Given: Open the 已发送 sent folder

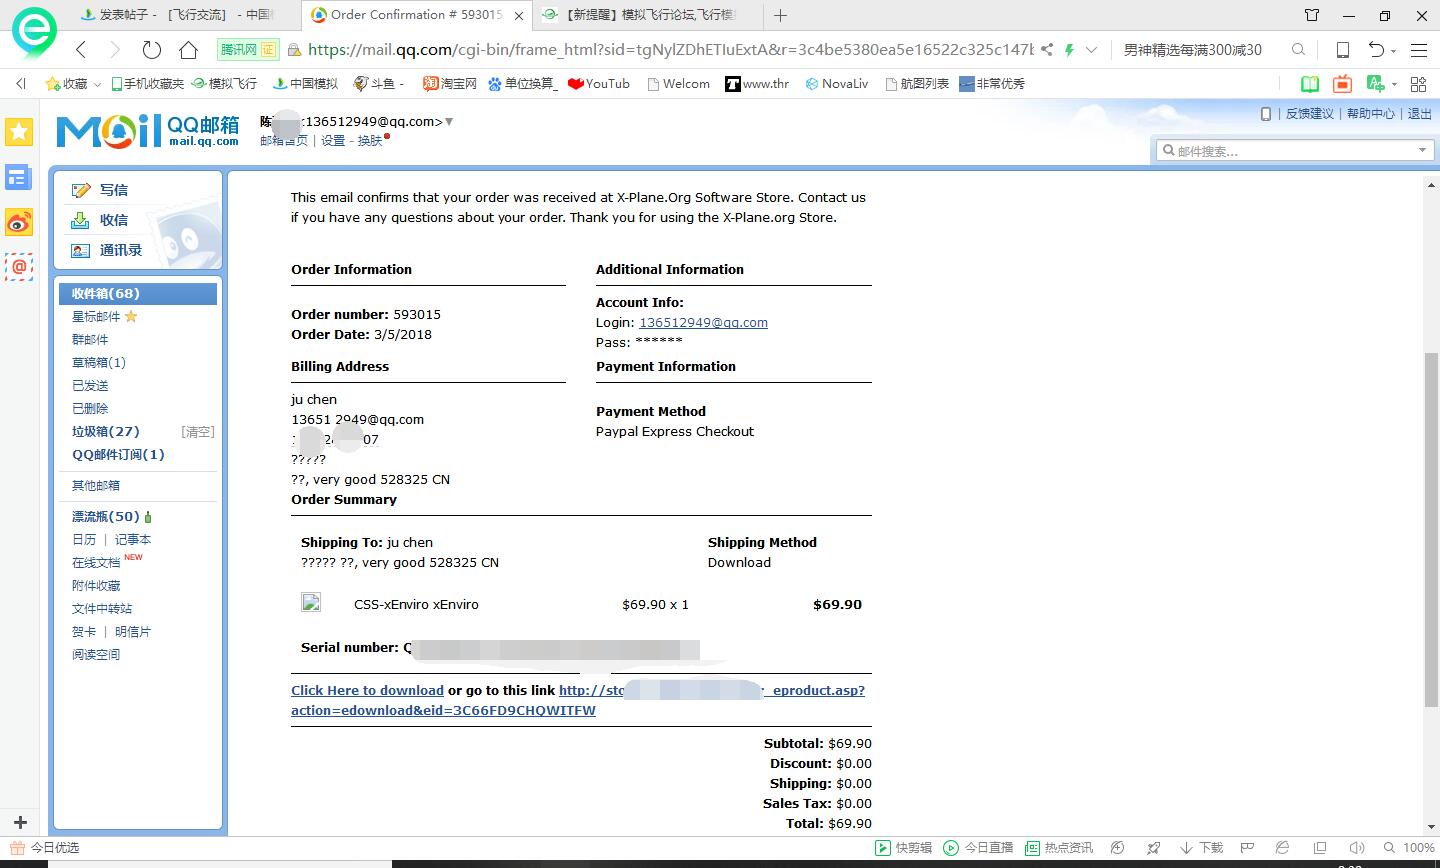Looking at the screenshot, I should point(90,385).
